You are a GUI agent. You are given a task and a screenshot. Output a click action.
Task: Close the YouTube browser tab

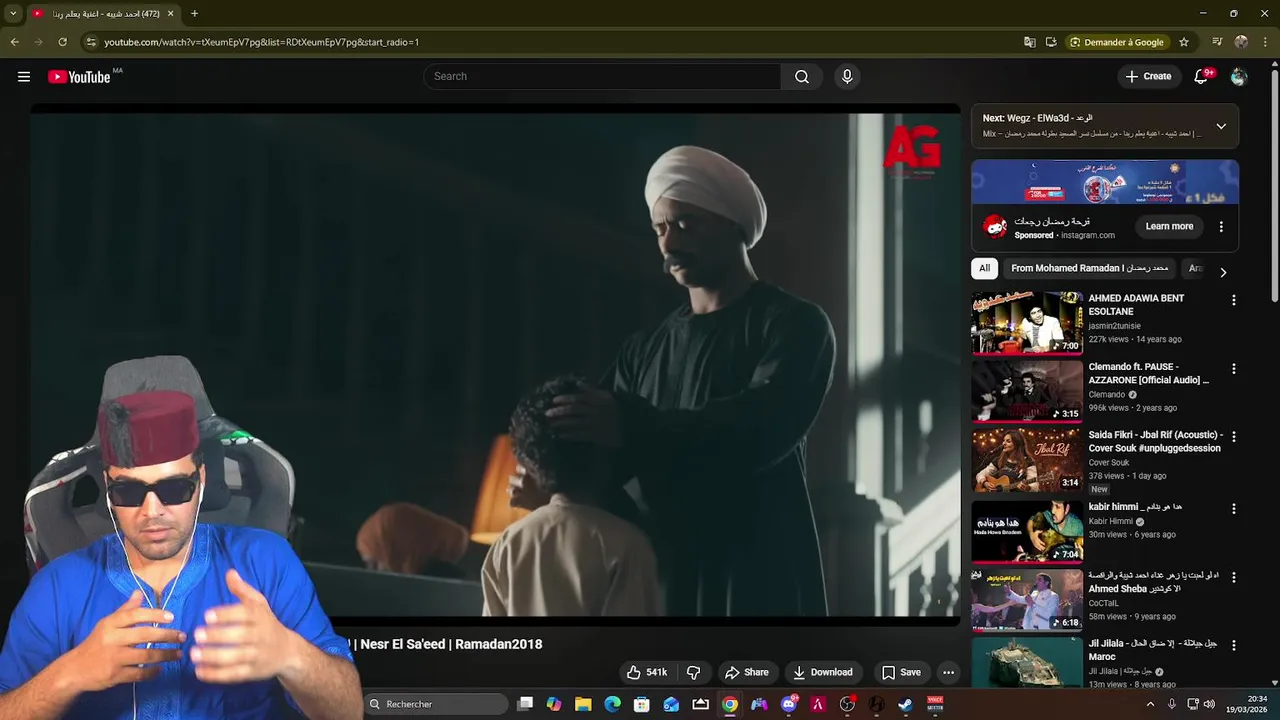click(170, 13)
